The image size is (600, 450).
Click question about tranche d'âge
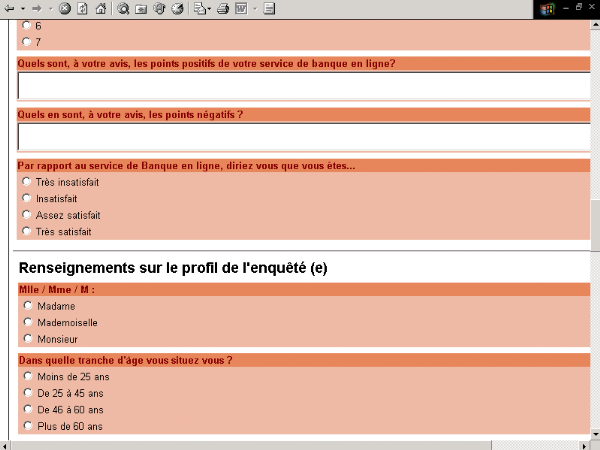[x=126, y=360]
